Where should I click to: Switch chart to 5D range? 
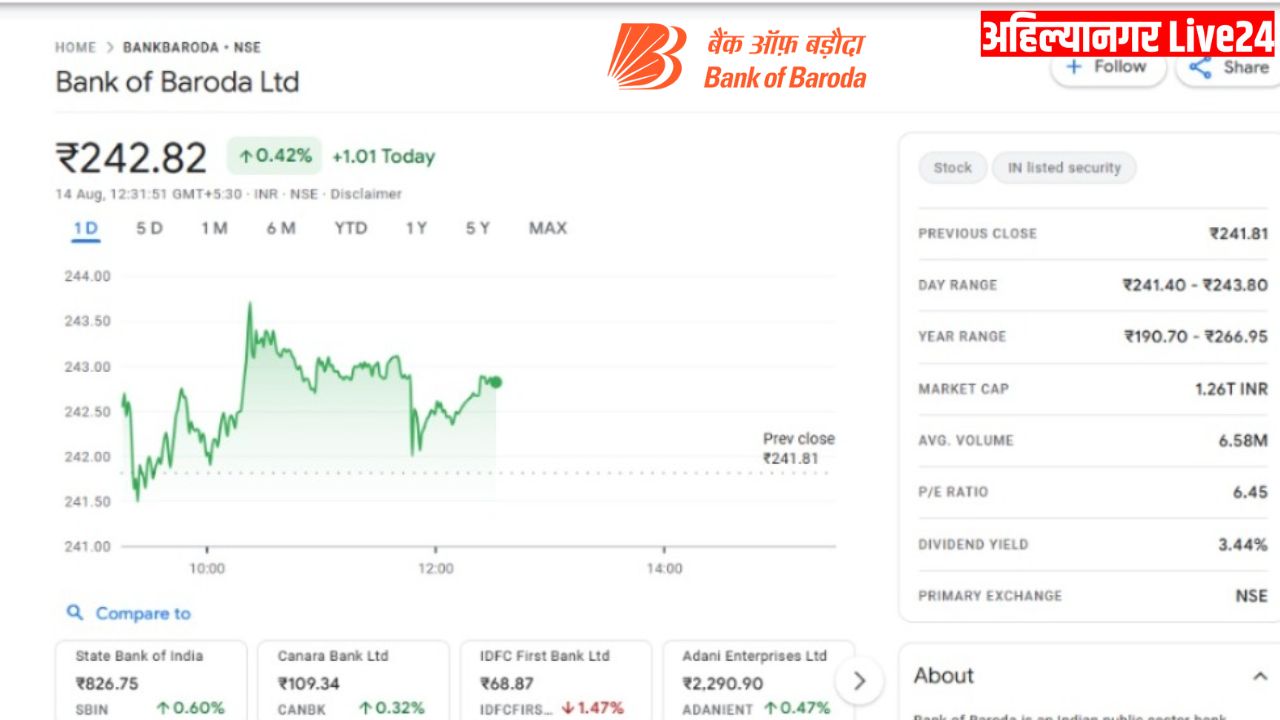pos(149,228)
